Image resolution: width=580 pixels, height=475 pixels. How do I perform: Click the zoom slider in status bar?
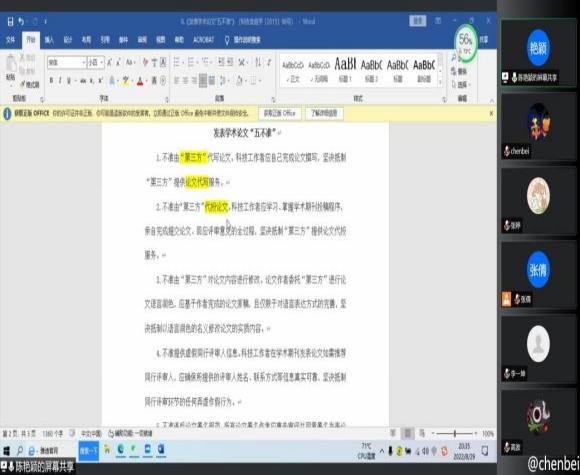click(455, 433)
